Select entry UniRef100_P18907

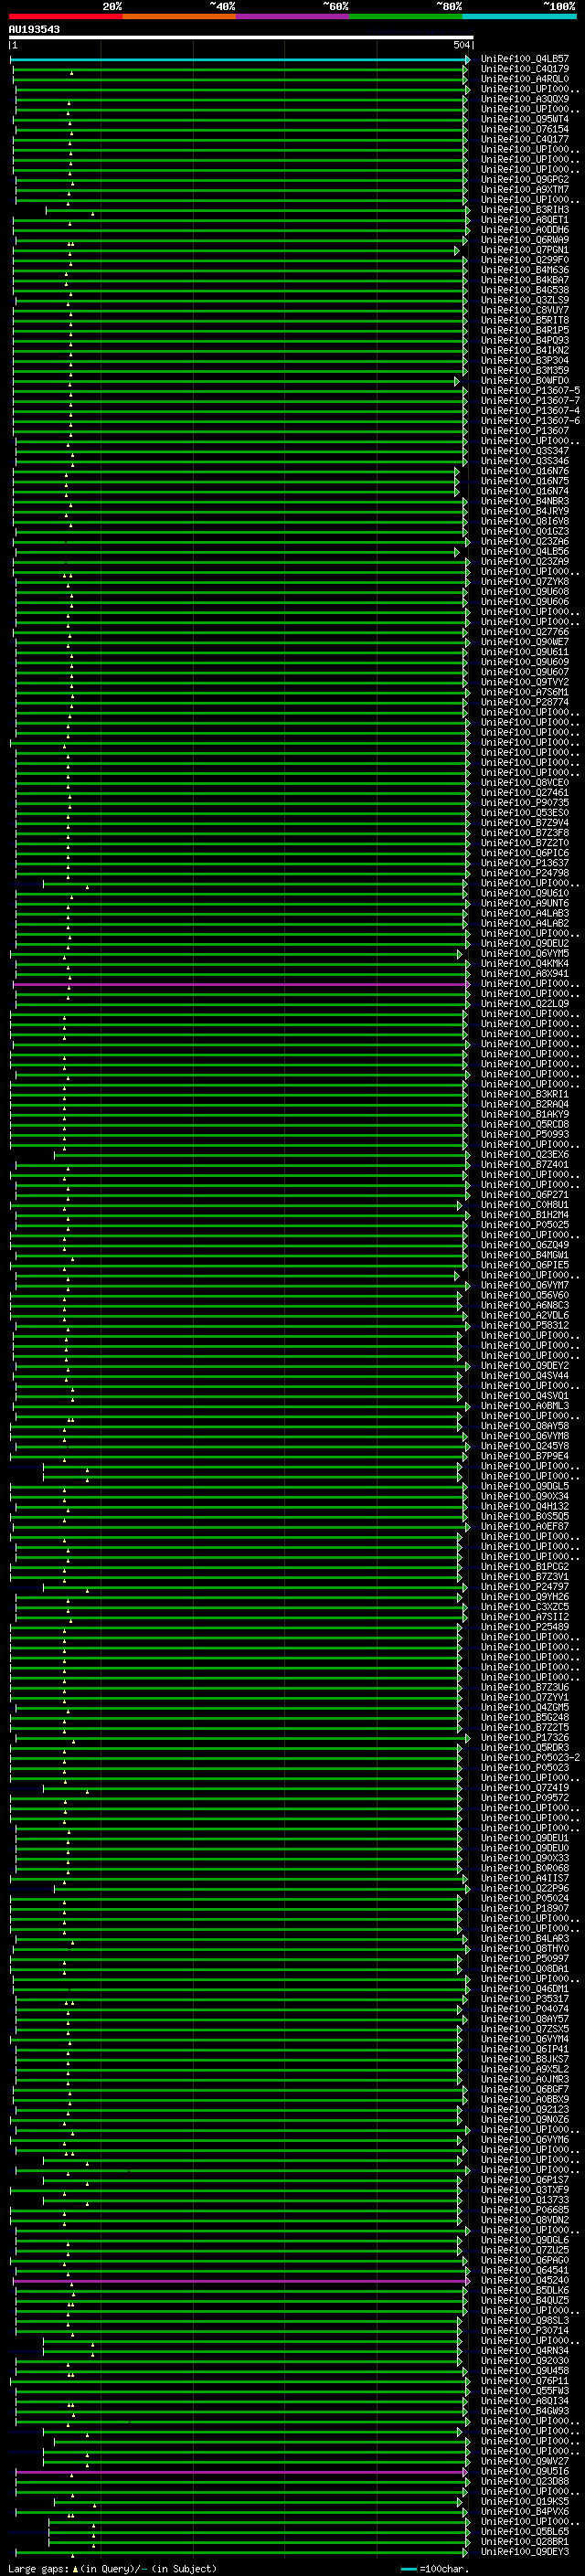click(x=525, y=1908)
